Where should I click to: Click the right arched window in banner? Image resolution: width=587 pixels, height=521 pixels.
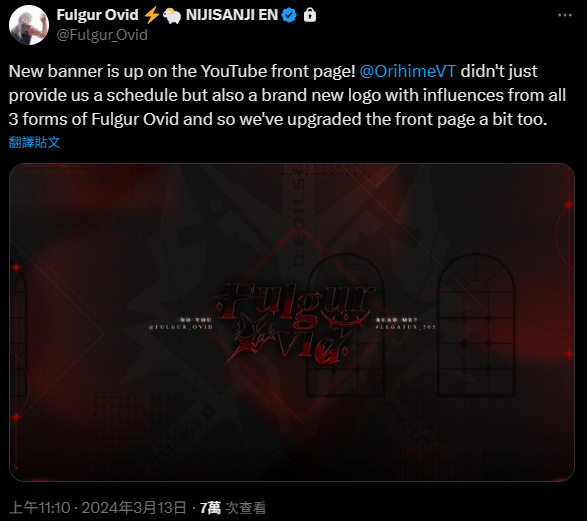pyautogui.click(x=476, y=325)
